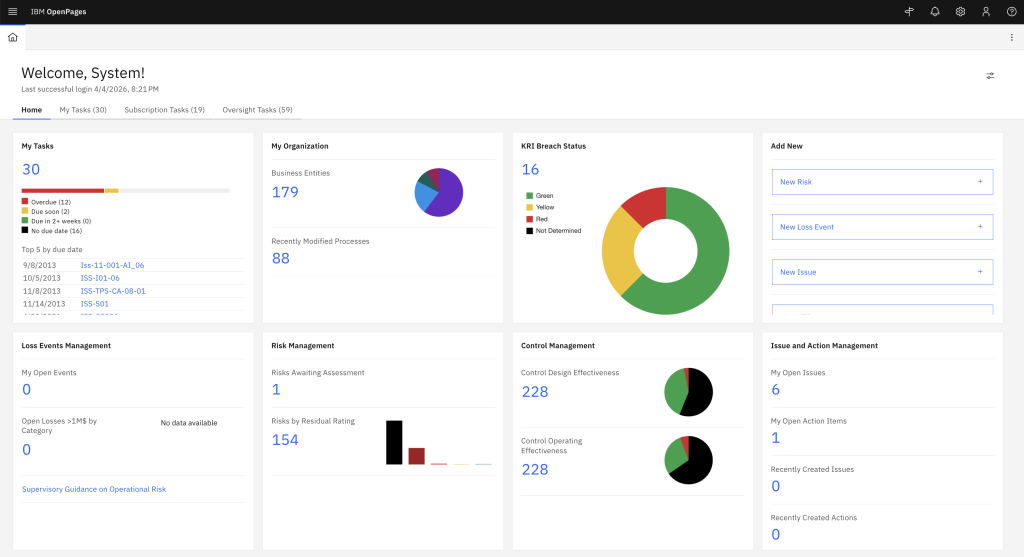Open the vertical ellipsis overflow menu
This screenshot has height=557, width=1024.
point(1012,37)
